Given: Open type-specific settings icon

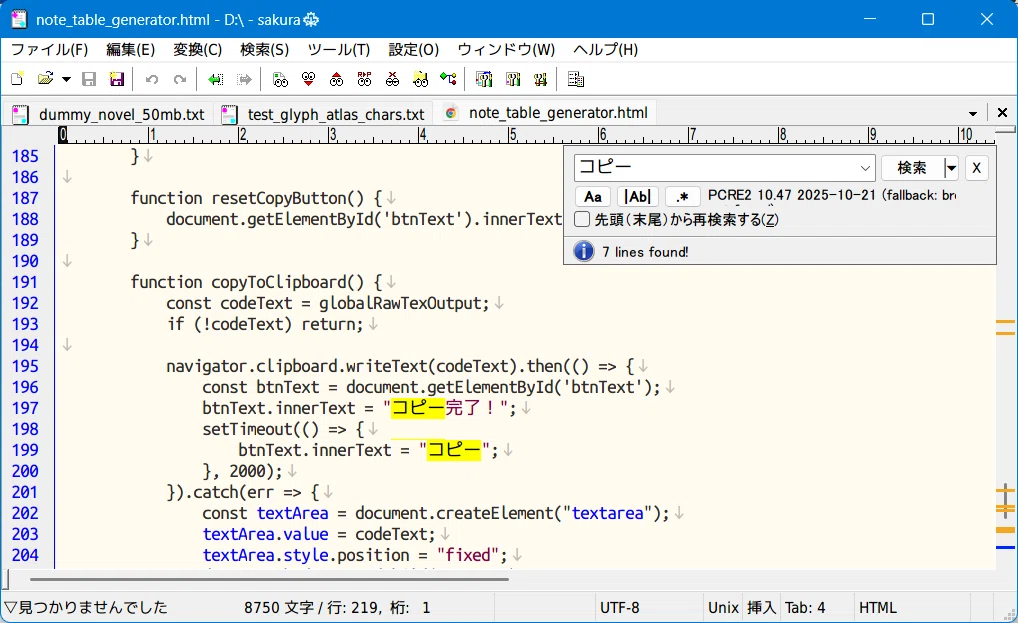Looking at the screenshot, I should tap(513, 79).
